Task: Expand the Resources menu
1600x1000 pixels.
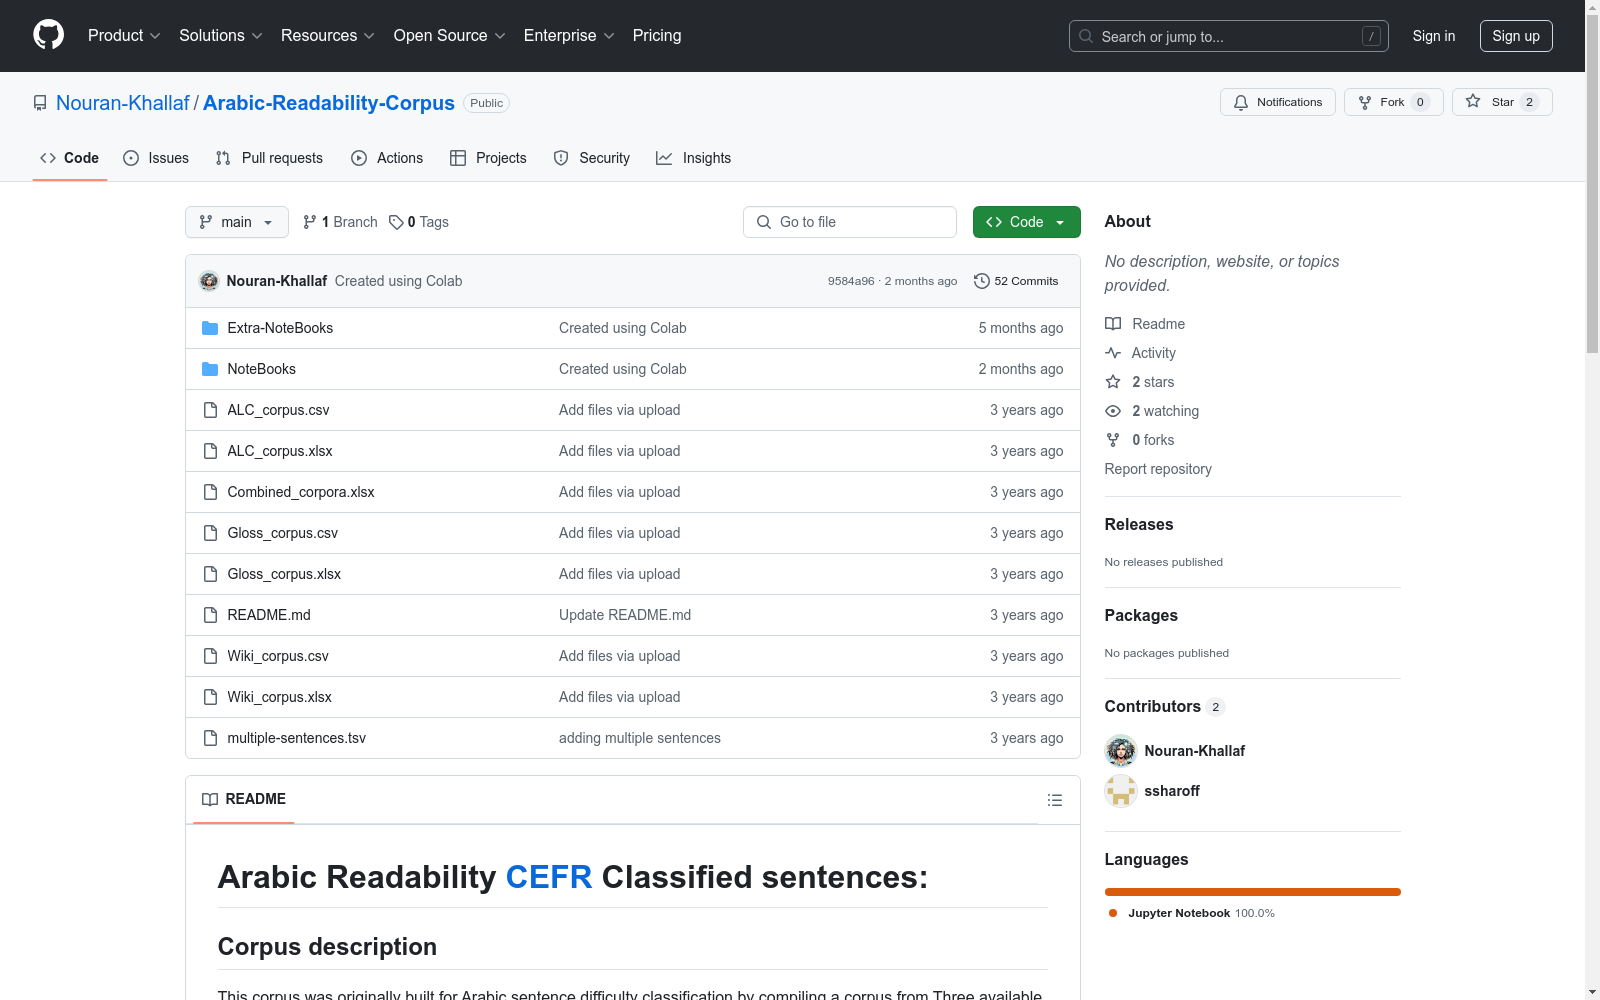Action: tap(328, 36)
